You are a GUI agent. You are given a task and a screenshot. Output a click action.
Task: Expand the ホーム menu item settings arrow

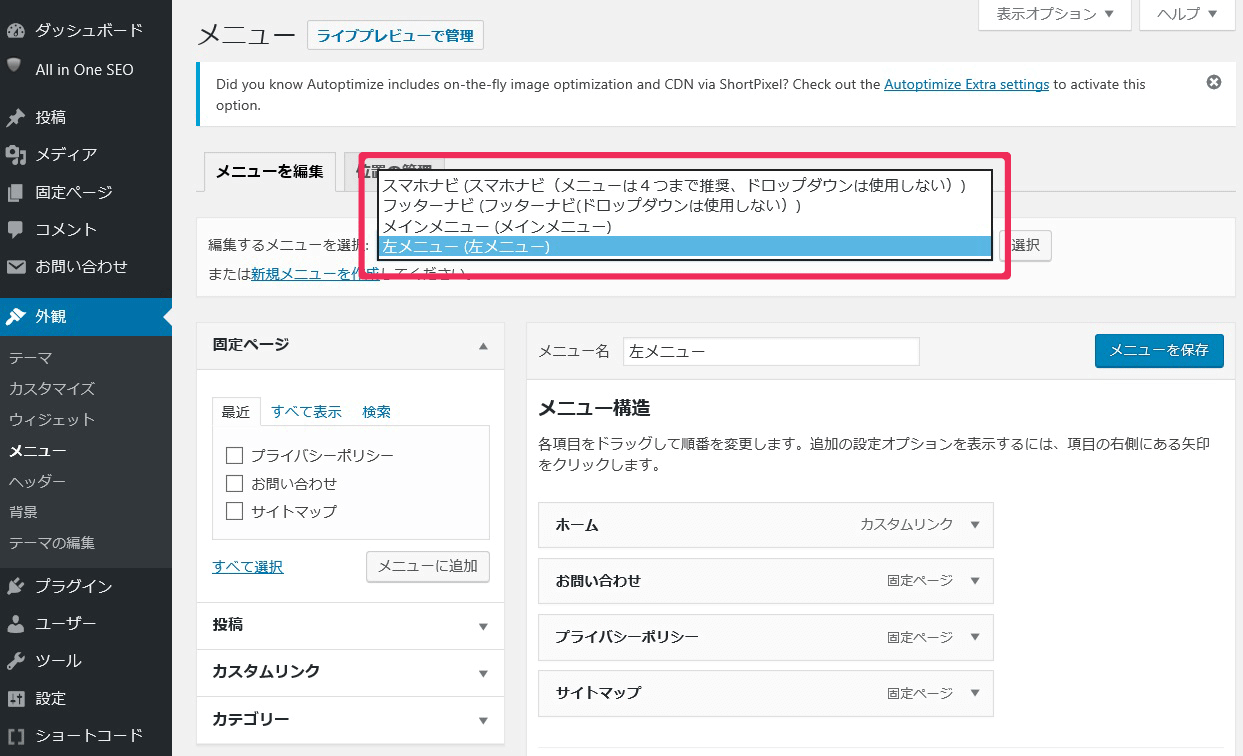[x=975, y=525]
